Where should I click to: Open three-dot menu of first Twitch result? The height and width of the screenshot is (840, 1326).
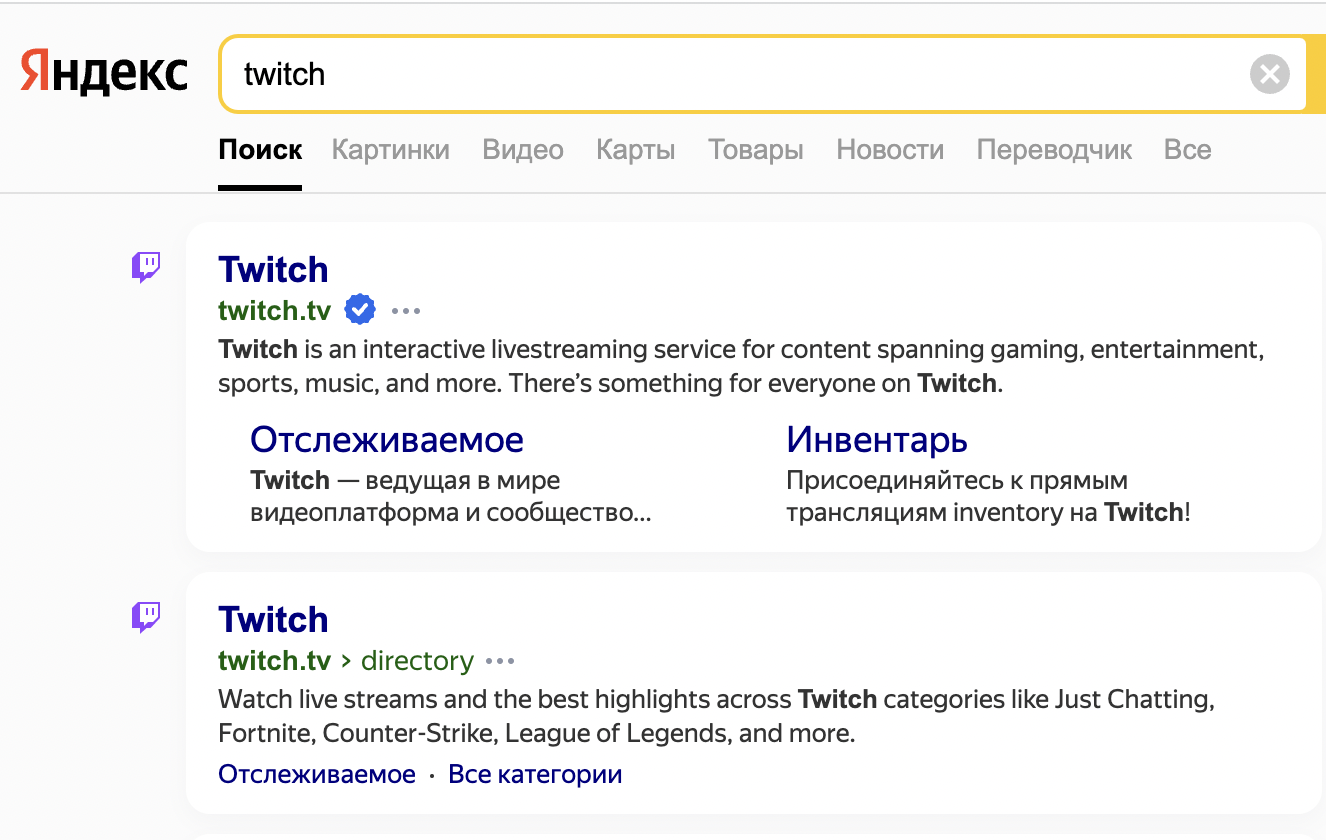[406, 311]
